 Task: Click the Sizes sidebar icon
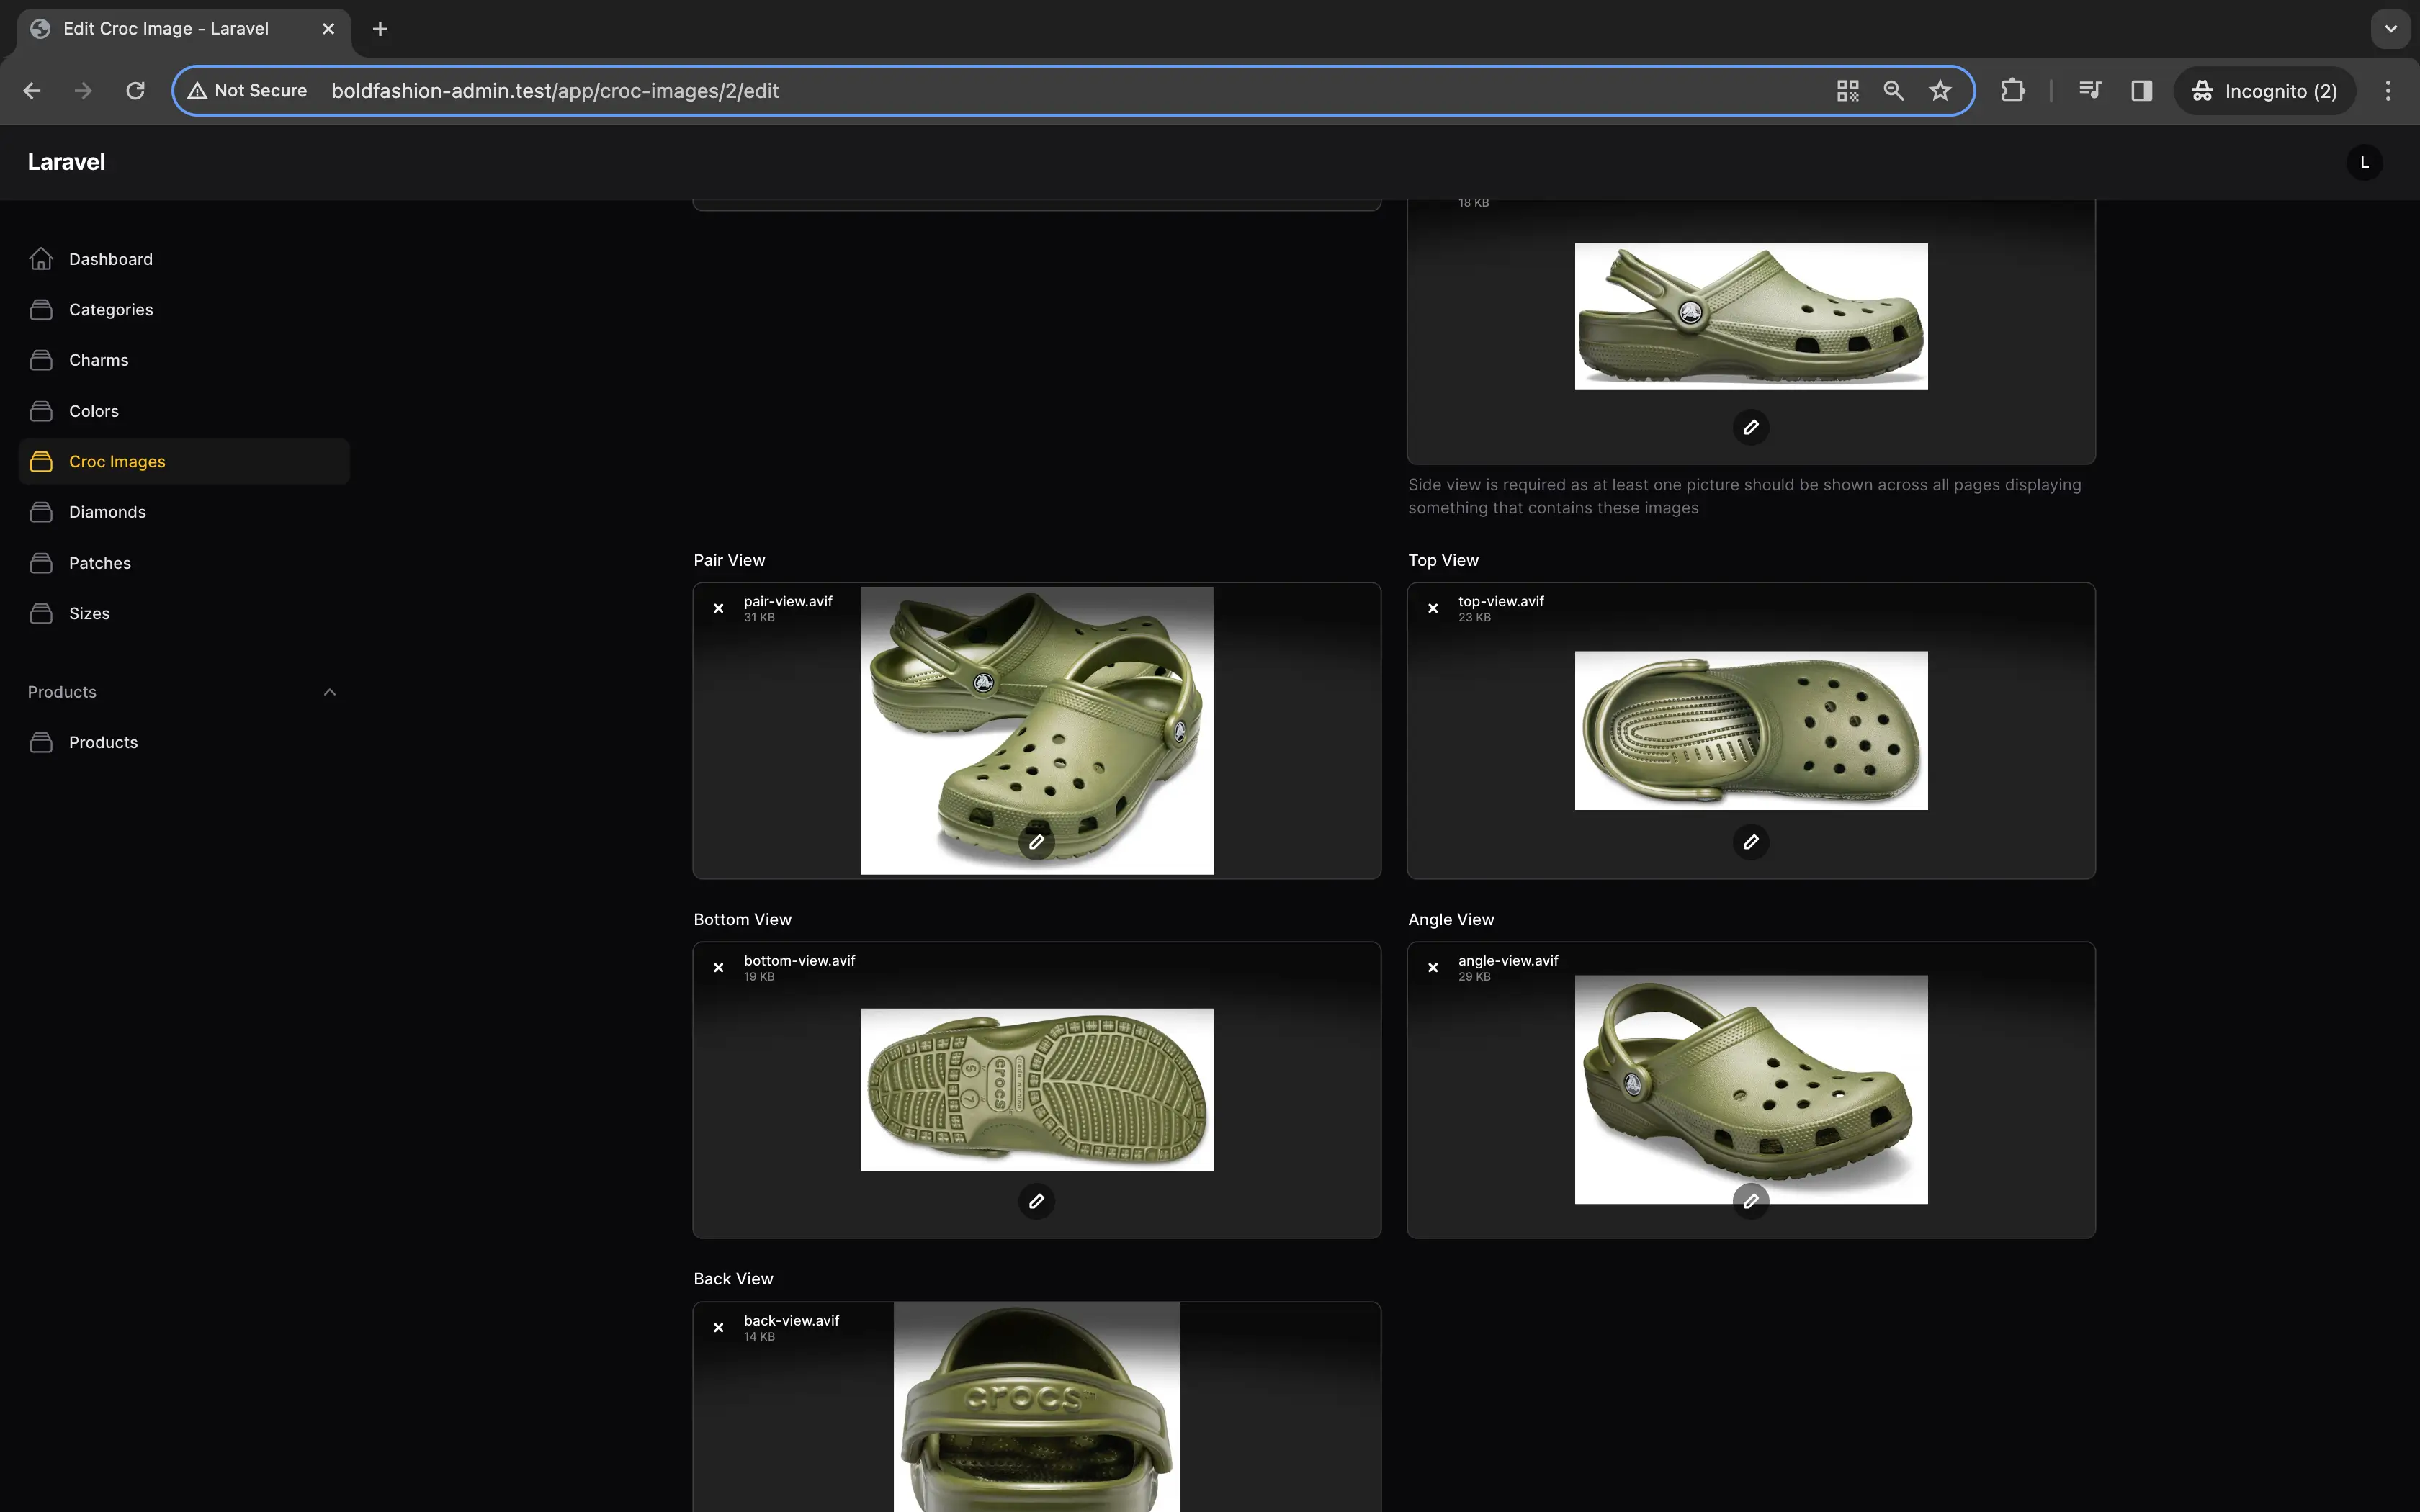(x=41, y=613)
